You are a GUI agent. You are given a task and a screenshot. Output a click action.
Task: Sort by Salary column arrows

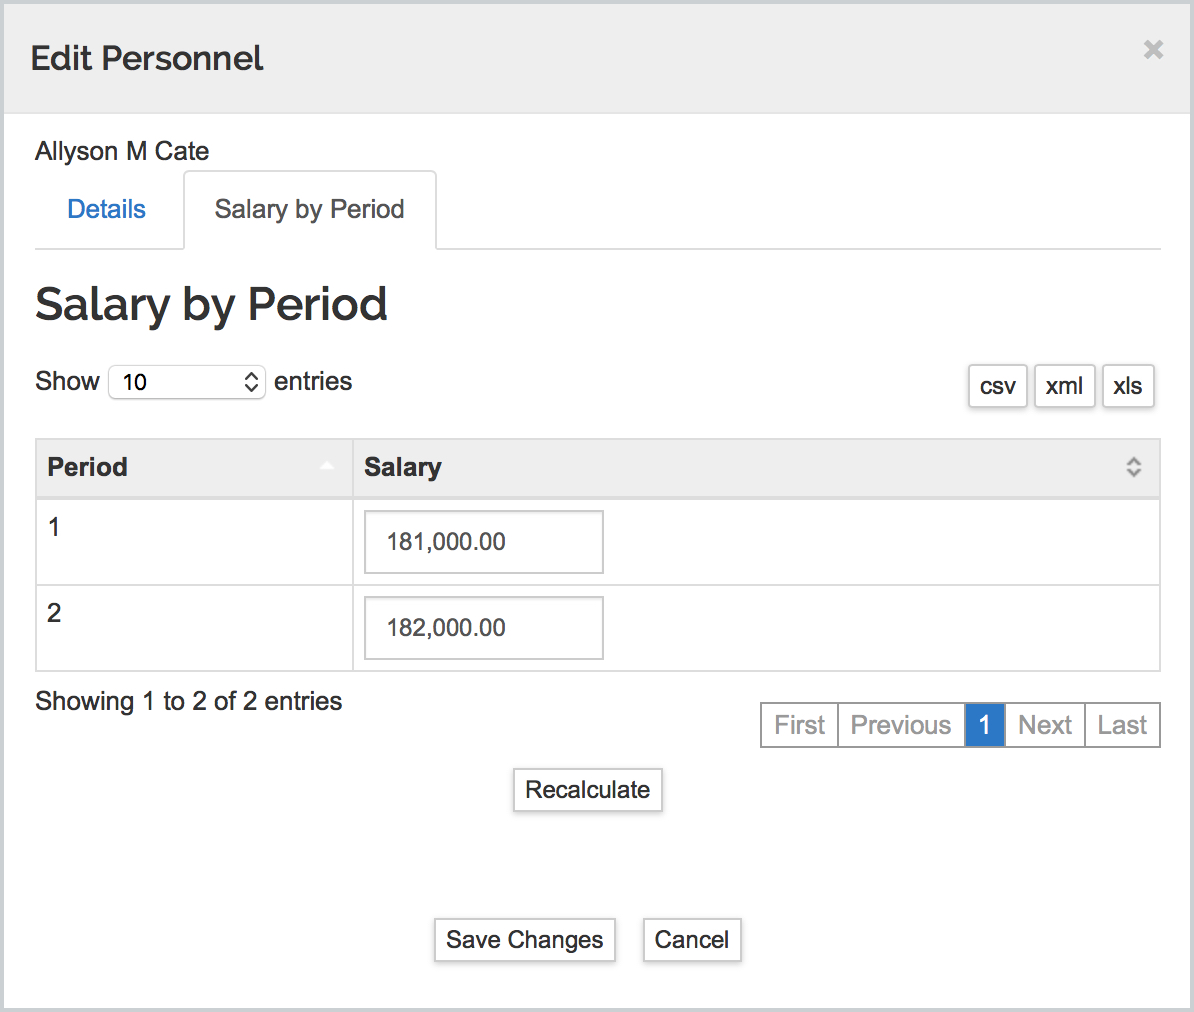pos(1133,467)
